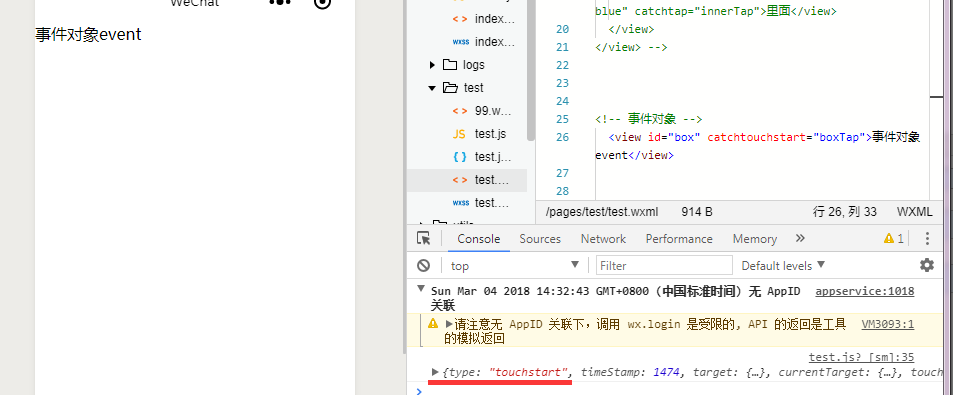This screenshot has width=953, height=395.
Task: Click the file tree vertical scrollbar
Action: (531, 70)
